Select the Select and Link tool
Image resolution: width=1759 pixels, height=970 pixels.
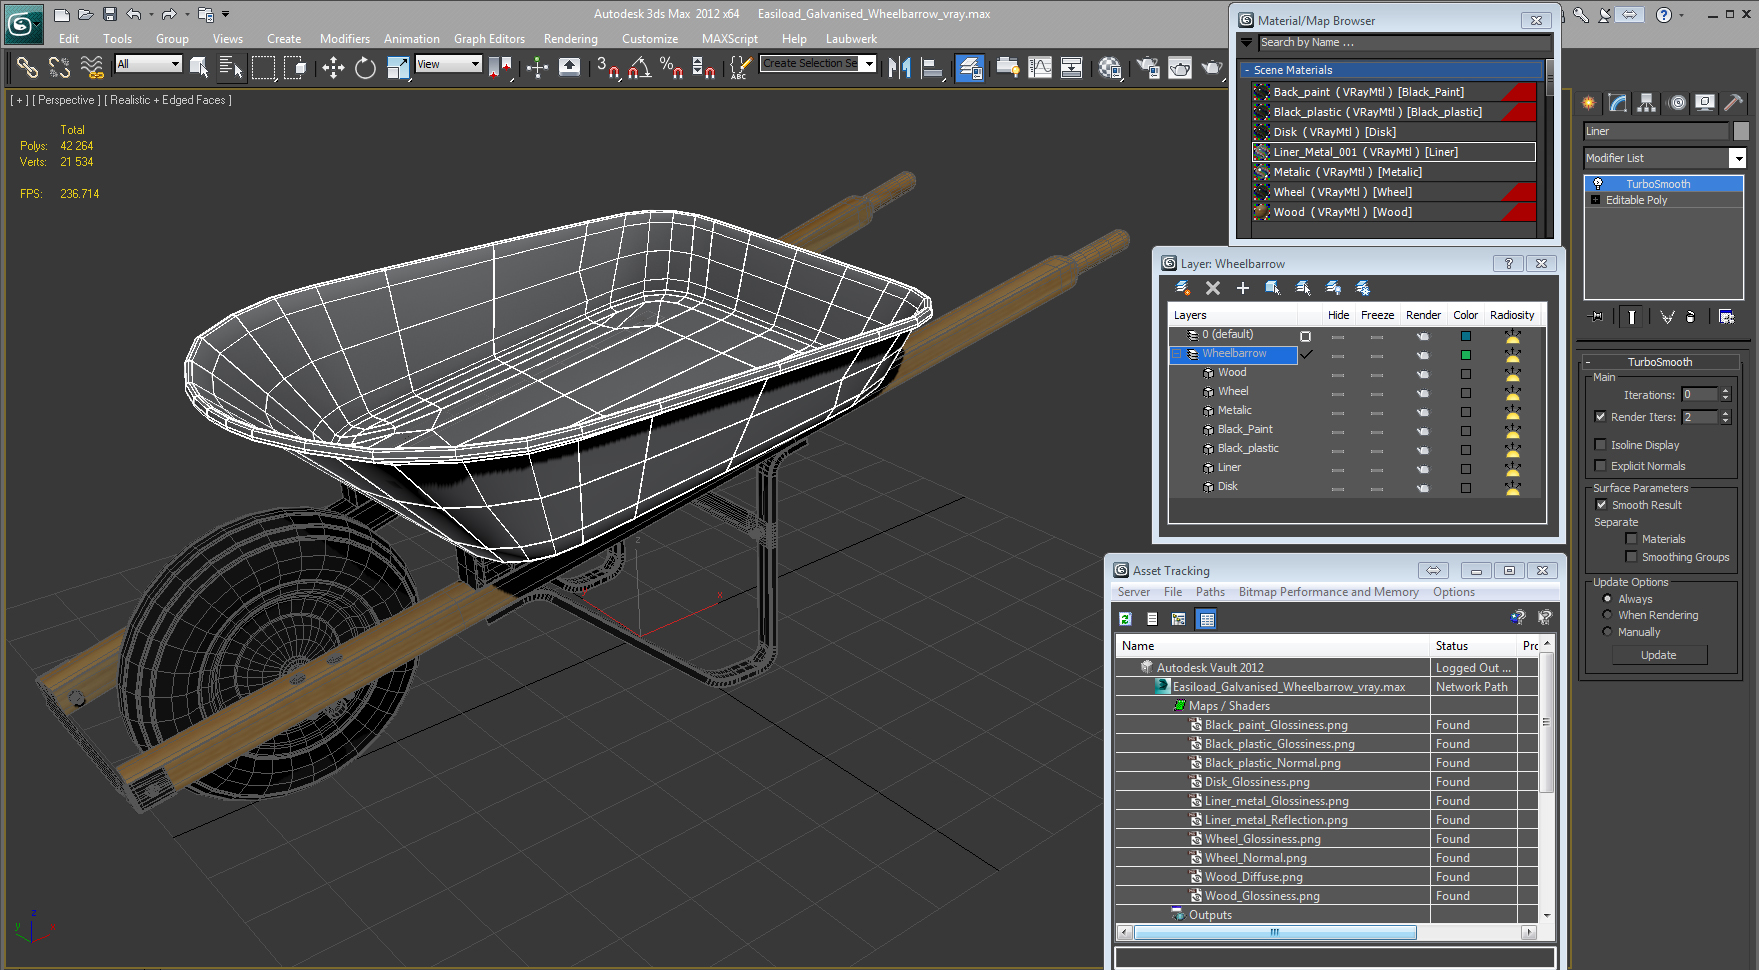(27, 67)
